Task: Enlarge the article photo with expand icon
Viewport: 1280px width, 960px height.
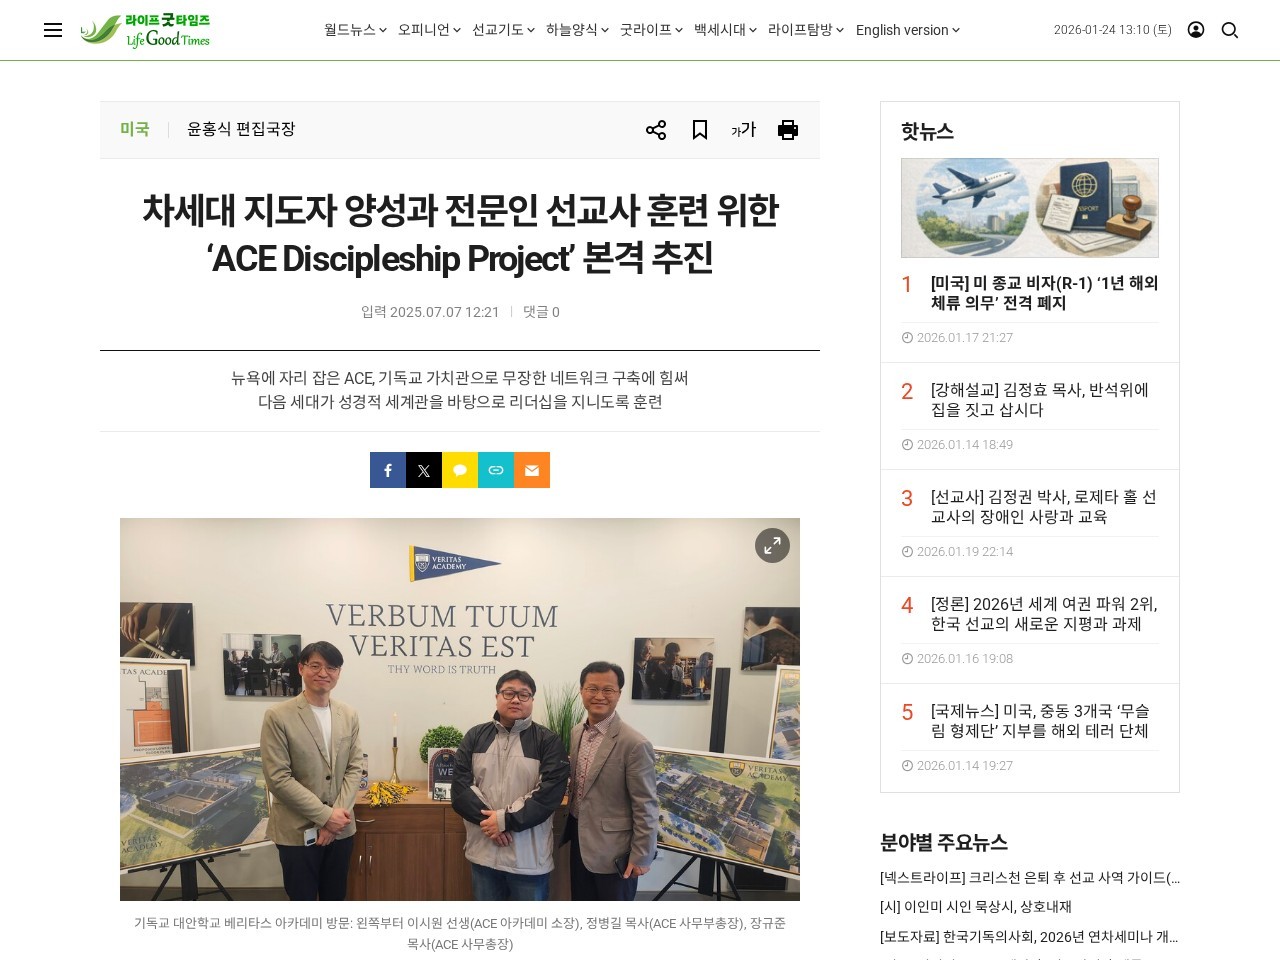Action: tap(772, 545)
